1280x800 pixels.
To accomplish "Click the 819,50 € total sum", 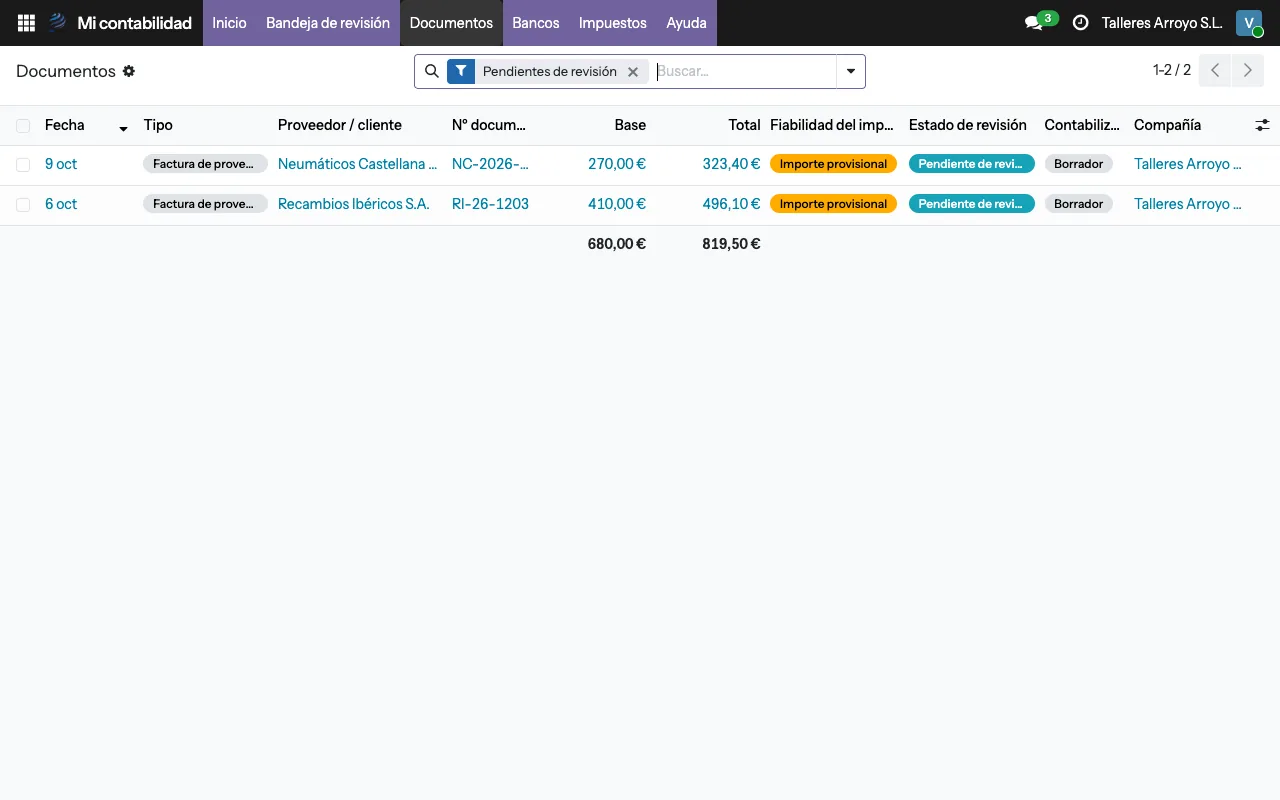I will pos(731,244).
